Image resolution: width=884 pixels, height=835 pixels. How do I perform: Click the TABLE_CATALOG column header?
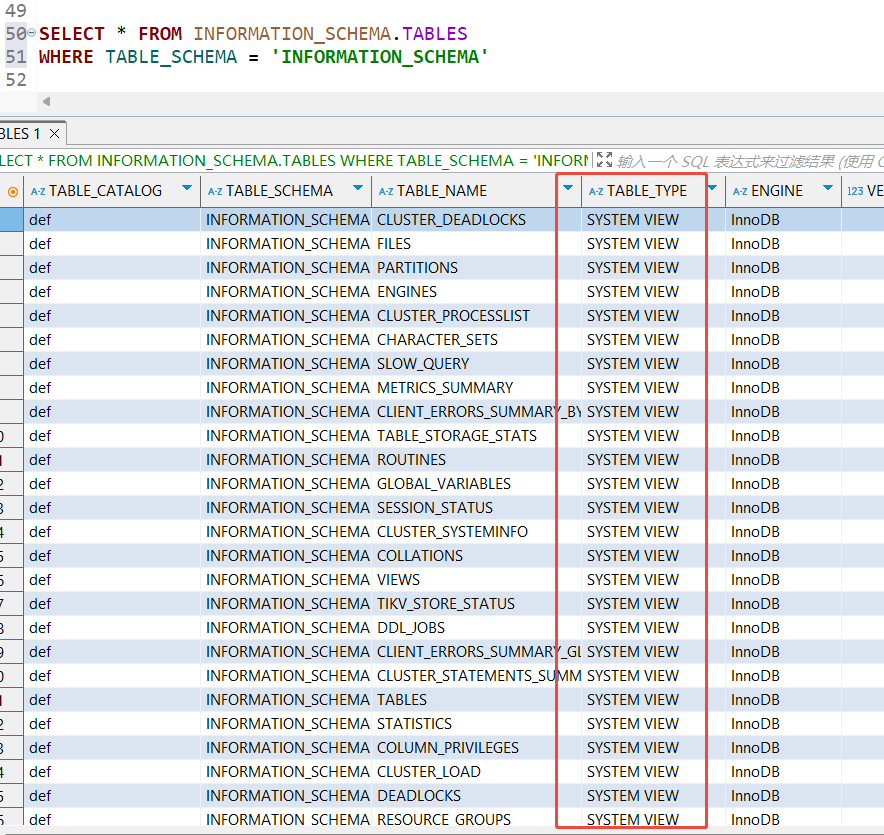112,191
